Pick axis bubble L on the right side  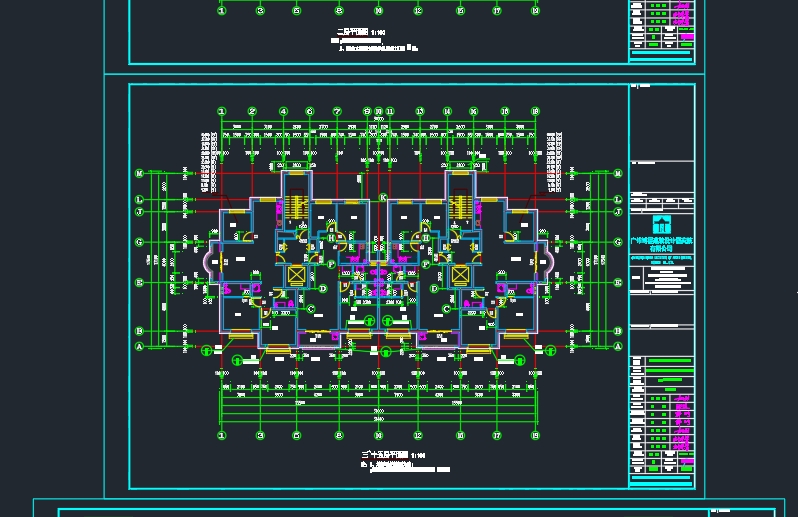pos(619,200)
